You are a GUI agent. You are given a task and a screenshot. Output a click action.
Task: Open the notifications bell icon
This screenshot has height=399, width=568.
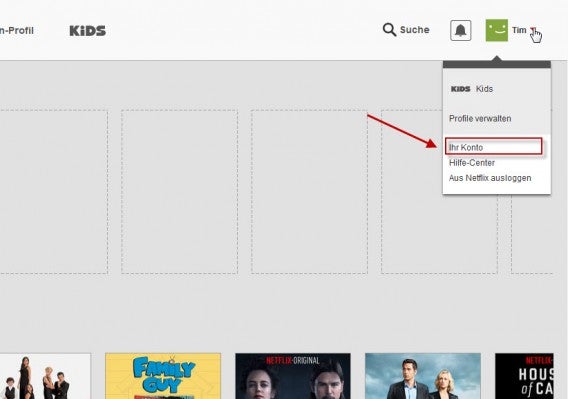pos(460,30)
